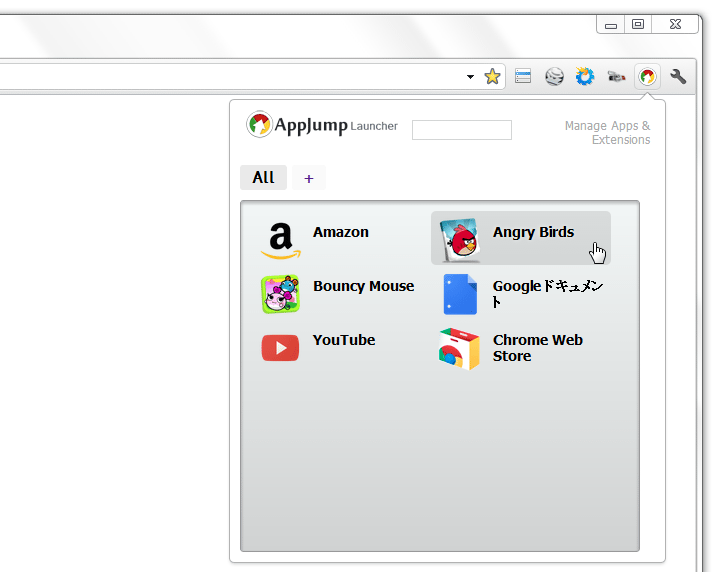The image size is (720, 572).
Task: Click the Angry Birds text label
Action: (534, 233)
